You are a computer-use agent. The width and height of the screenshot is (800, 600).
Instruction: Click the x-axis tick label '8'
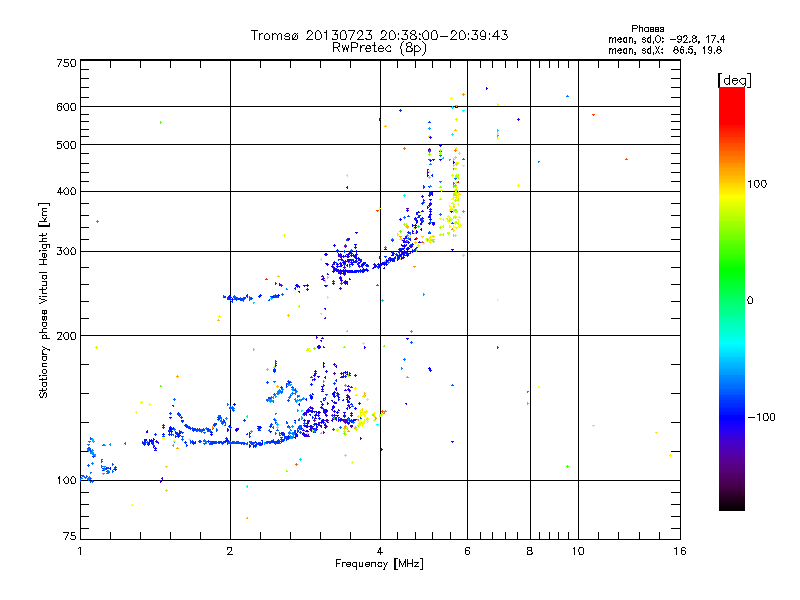[530, 551]
